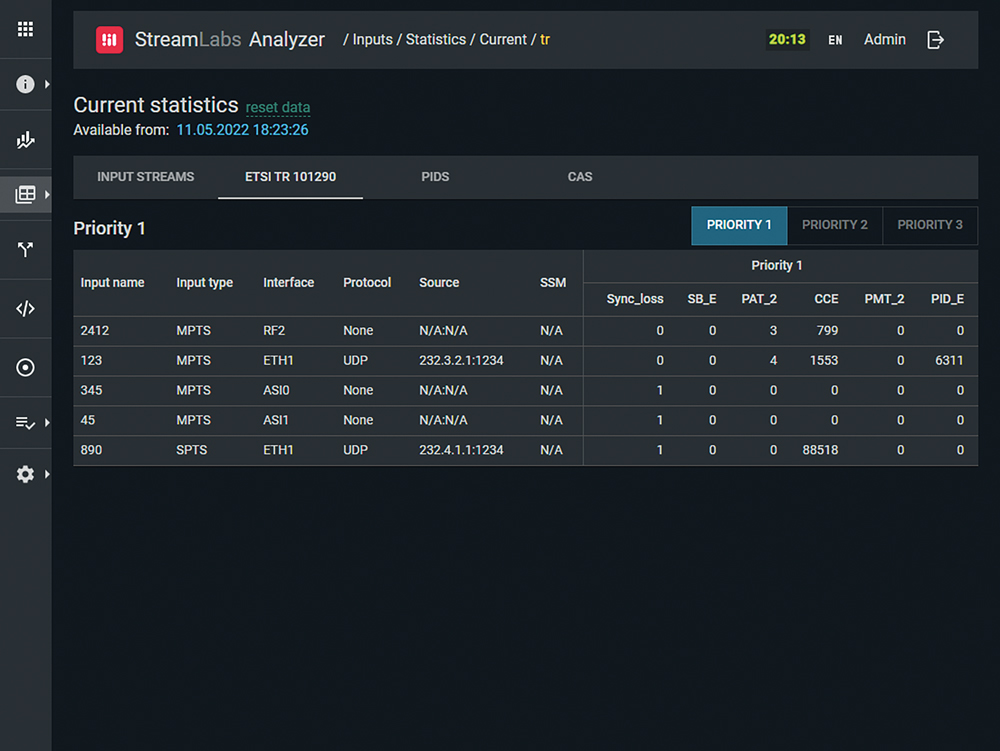Open the info sidebar icon

[25, 84]
